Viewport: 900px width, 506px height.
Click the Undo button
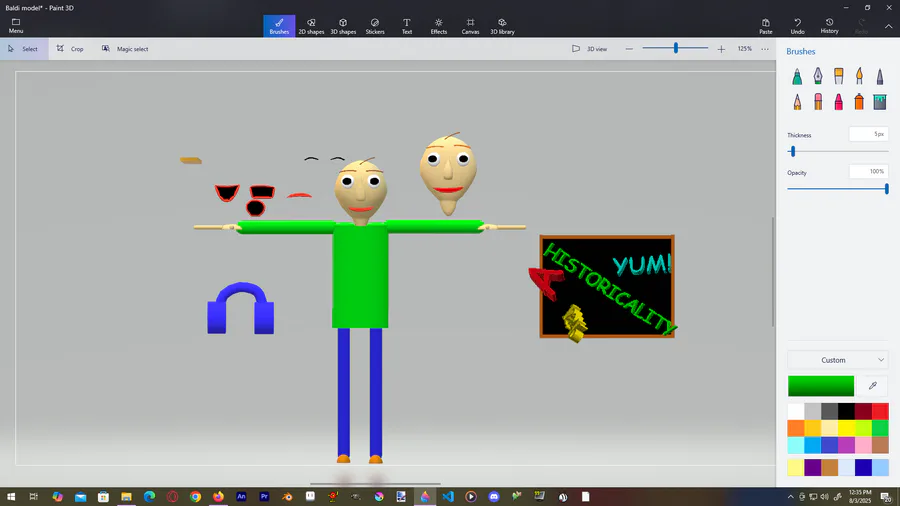(797, 26)
